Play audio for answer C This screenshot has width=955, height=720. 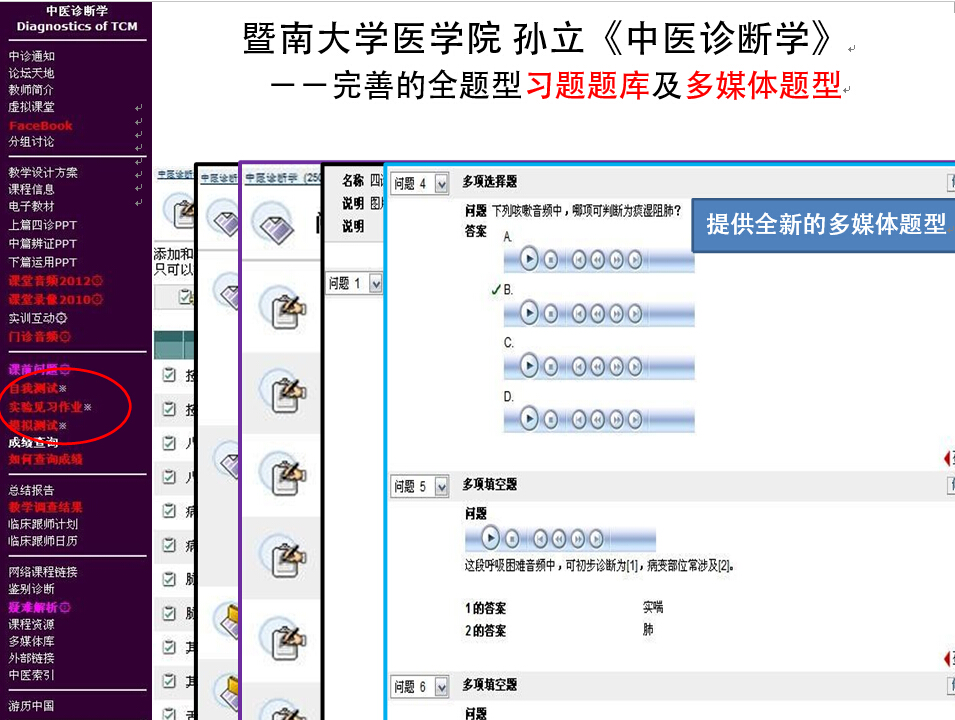click(x=529, y=365)
